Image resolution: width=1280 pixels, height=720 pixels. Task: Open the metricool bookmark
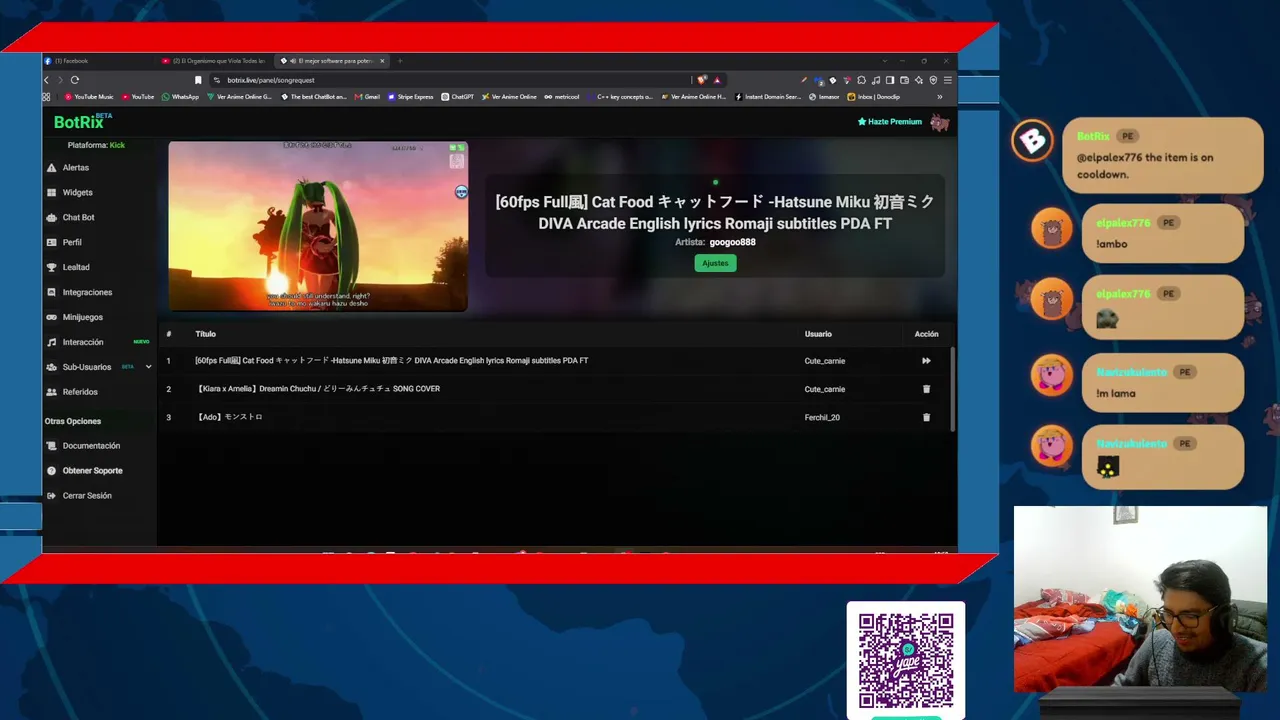(561, 97)
